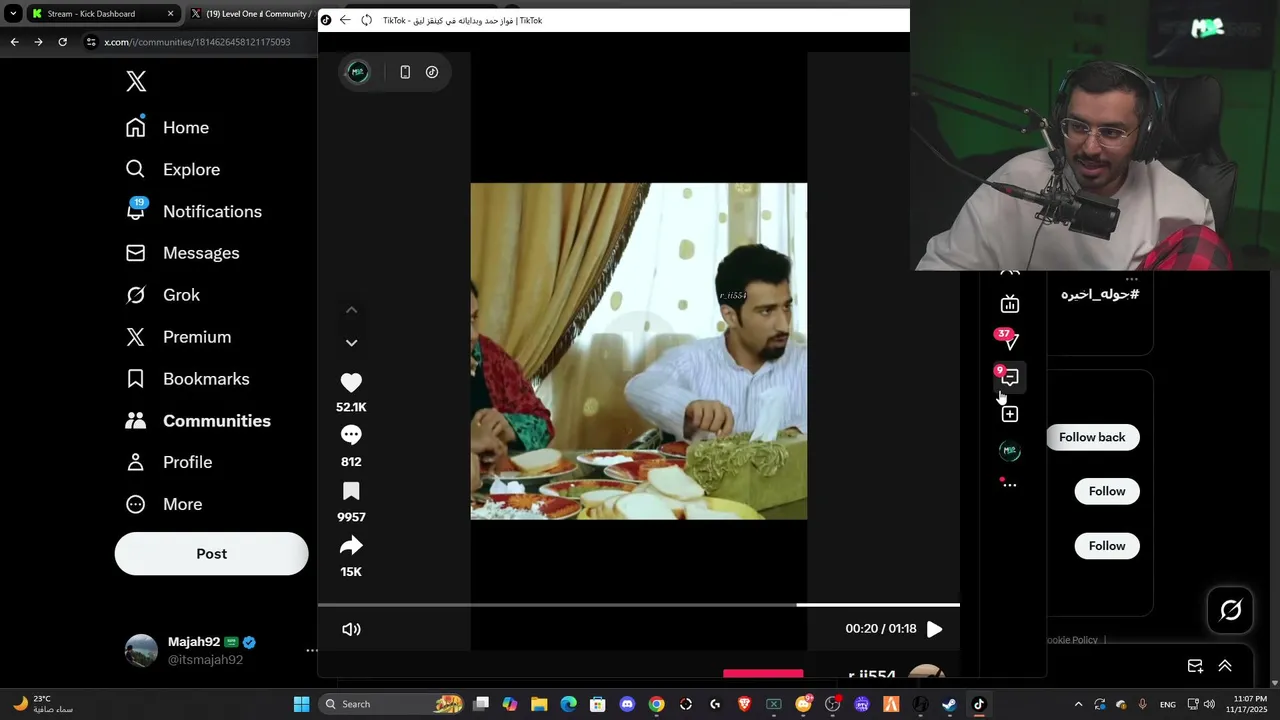
Task: Open r_ti554 TikTok username link
Action: (x=872, y=675)
